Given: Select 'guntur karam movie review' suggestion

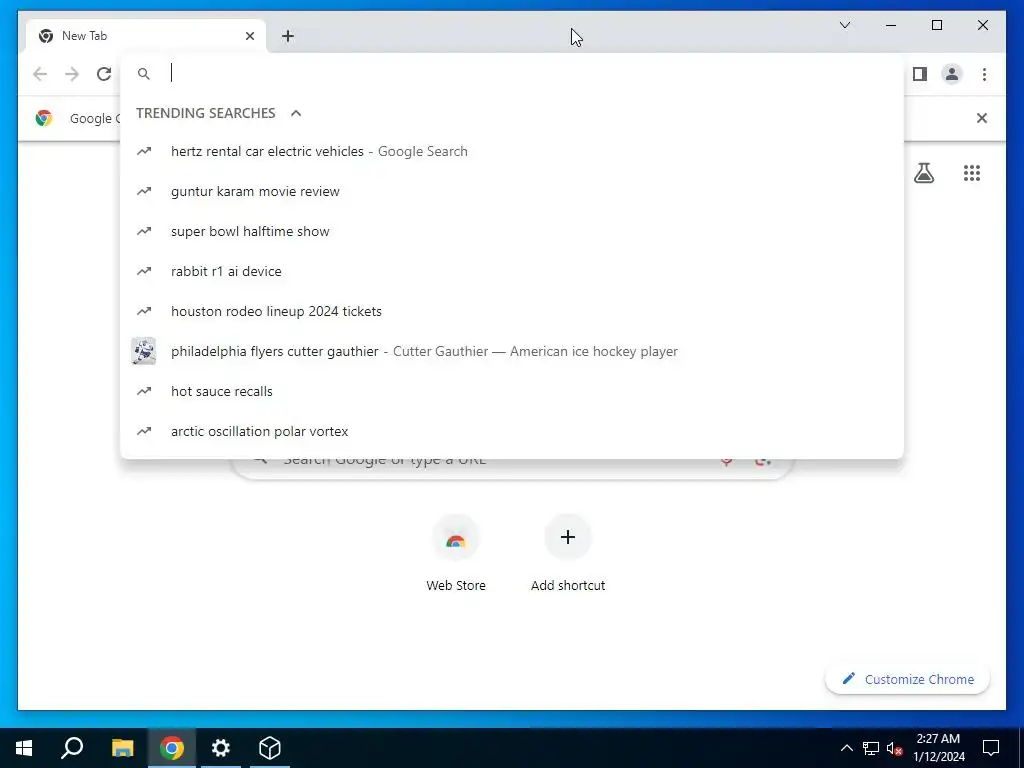Looking at the screenshot, I should [x=512, y=191].
